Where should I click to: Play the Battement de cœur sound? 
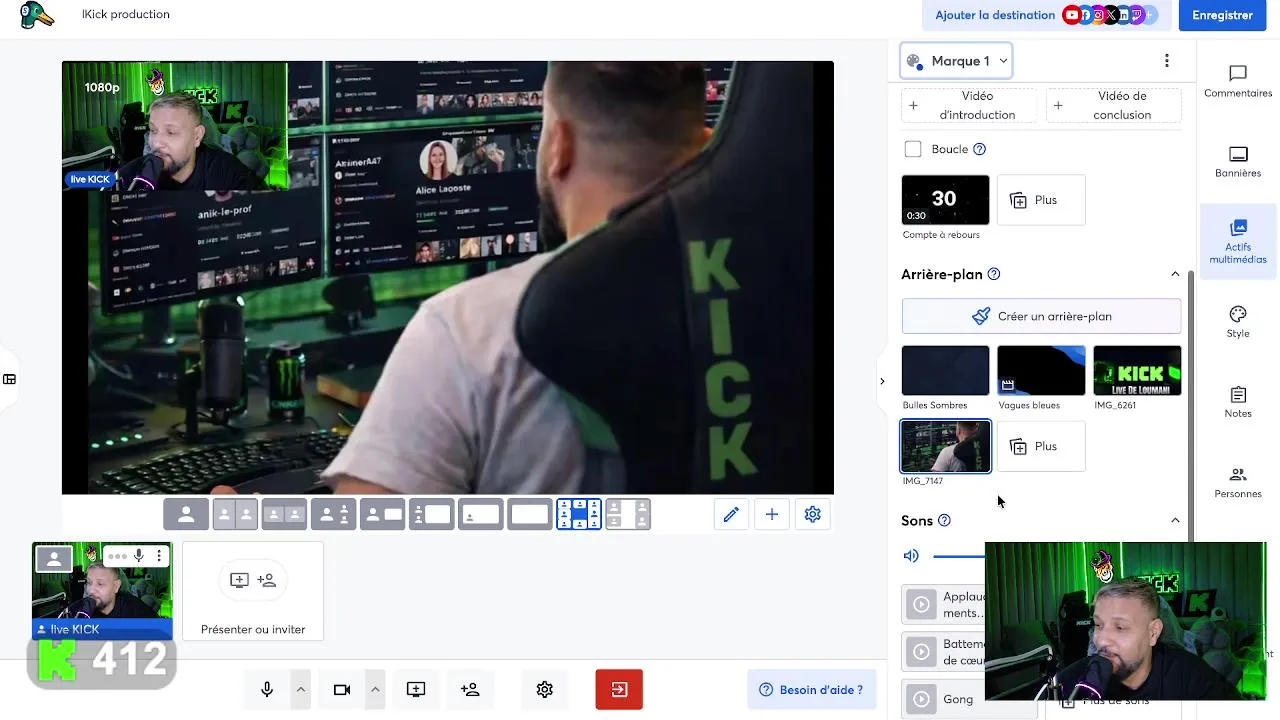coord(921,652)
